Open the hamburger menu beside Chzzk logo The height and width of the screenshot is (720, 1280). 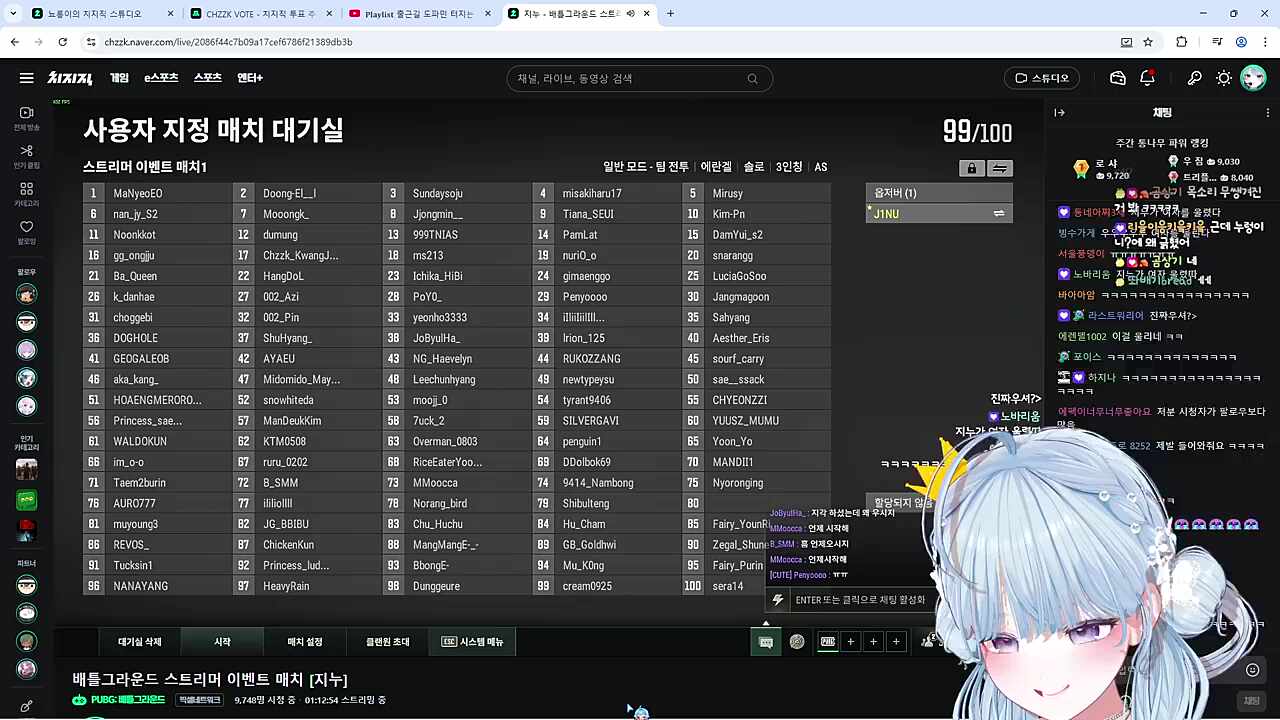point(26,78)
